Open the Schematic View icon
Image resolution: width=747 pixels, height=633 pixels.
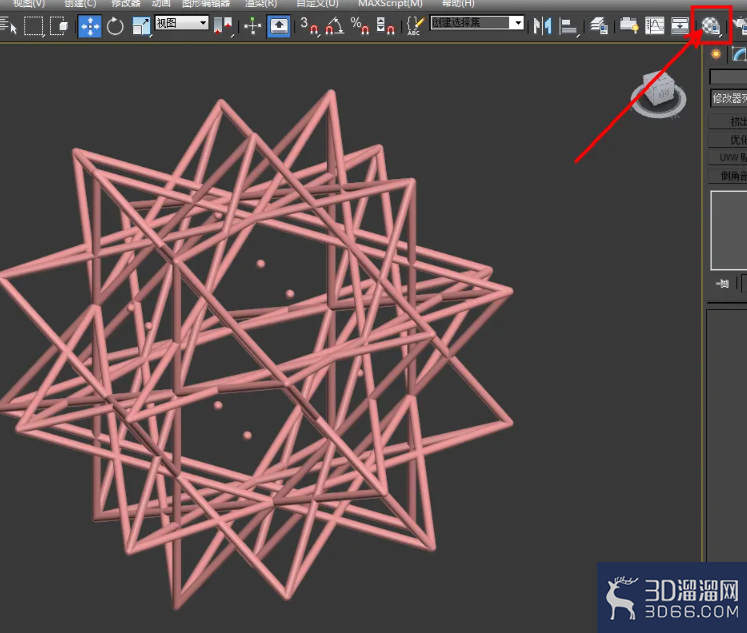click(680, 26)
